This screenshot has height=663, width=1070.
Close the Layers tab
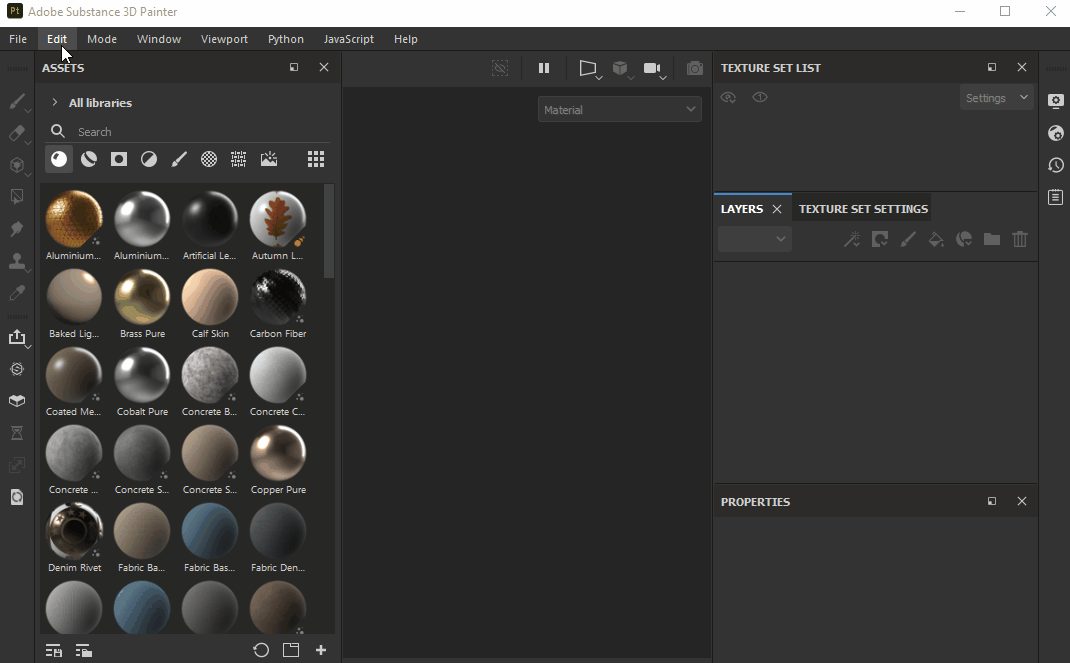click(x=777, y=209)
